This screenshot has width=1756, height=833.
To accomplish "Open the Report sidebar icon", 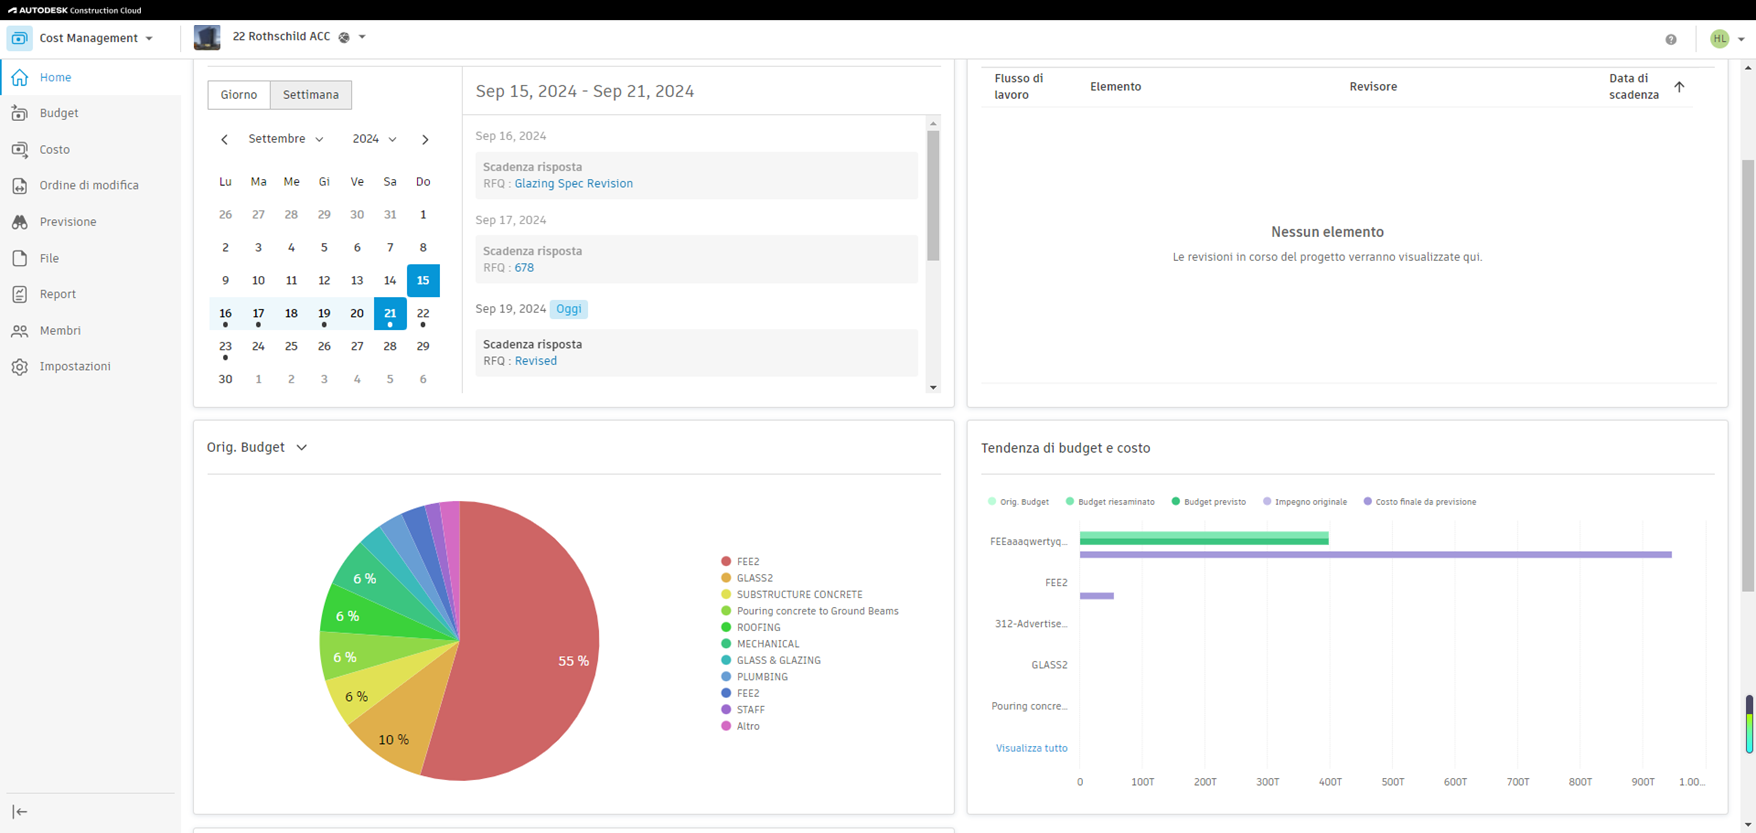I will (20, 294).
